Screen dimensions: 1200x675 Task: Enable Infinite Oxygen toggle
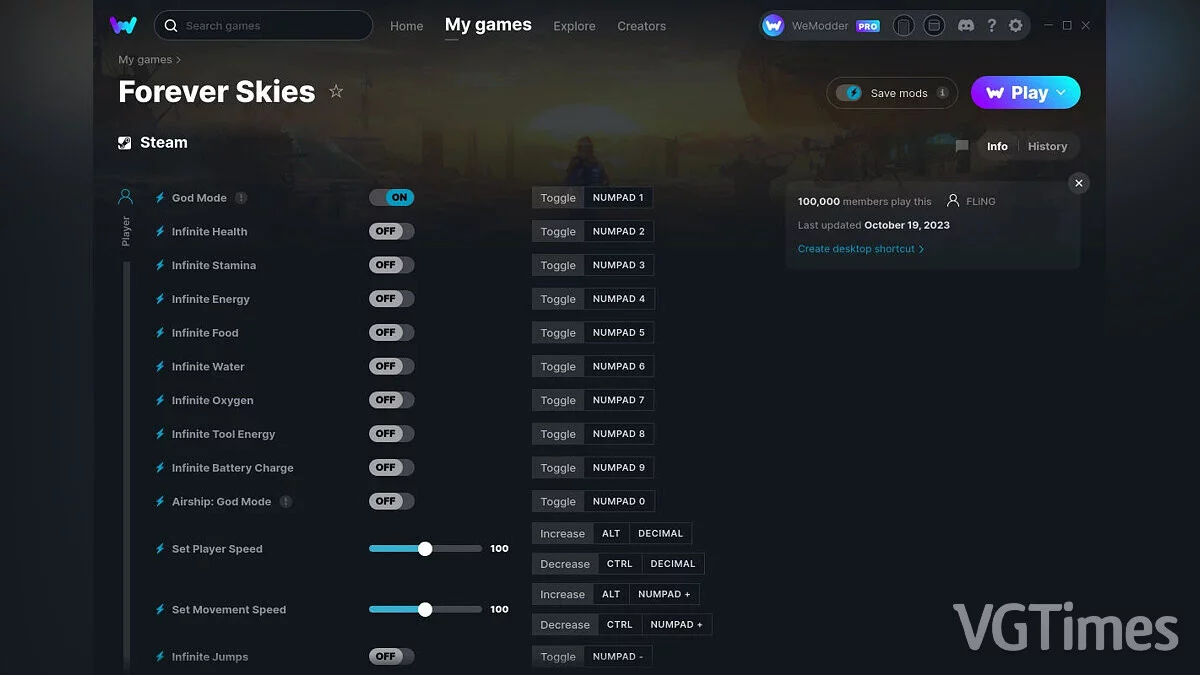click(x=391, y=400)
